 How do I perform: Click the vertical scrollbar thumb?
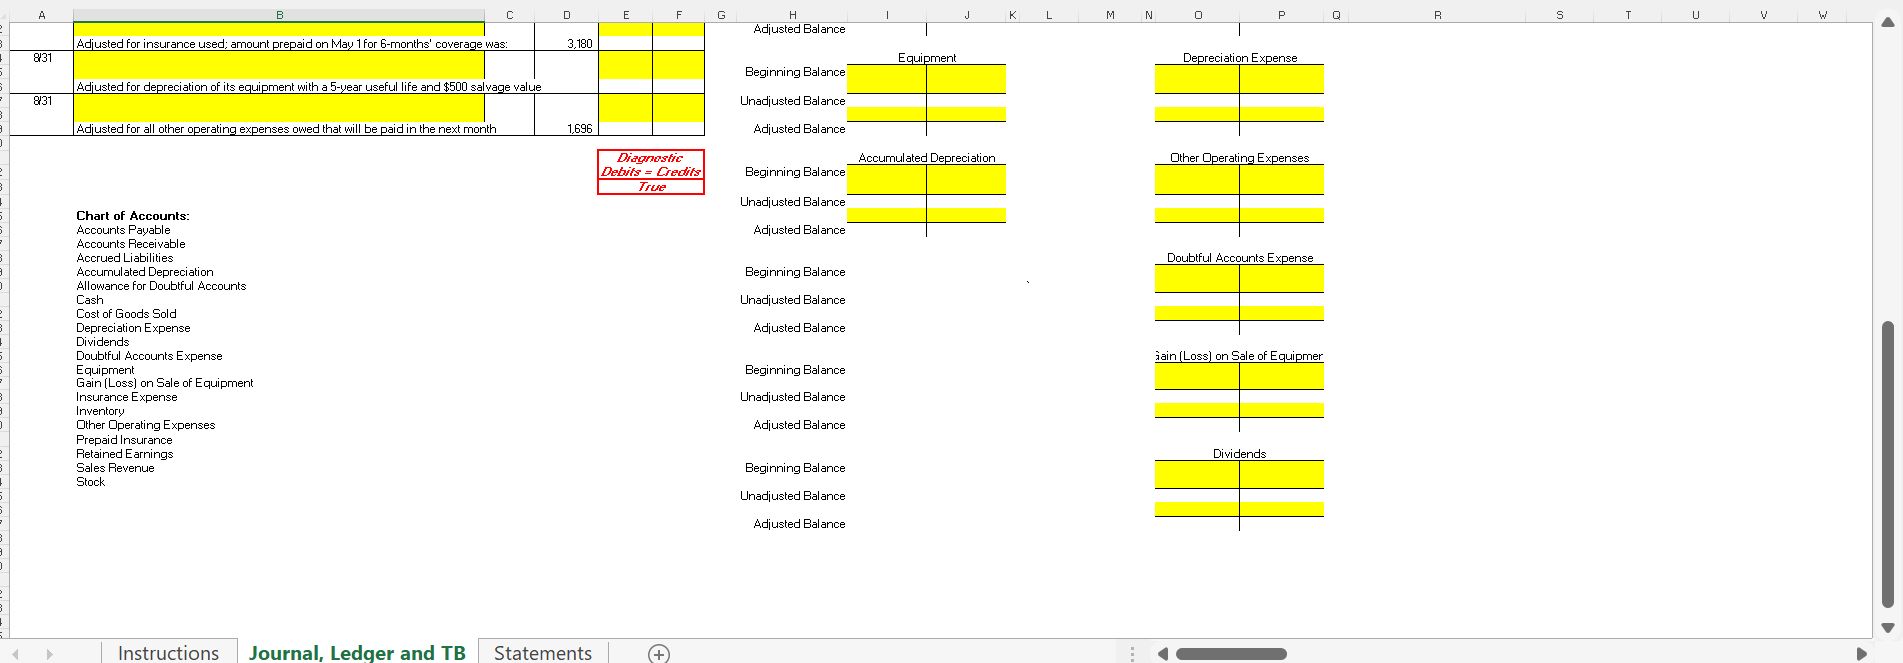pos(1888,464)
